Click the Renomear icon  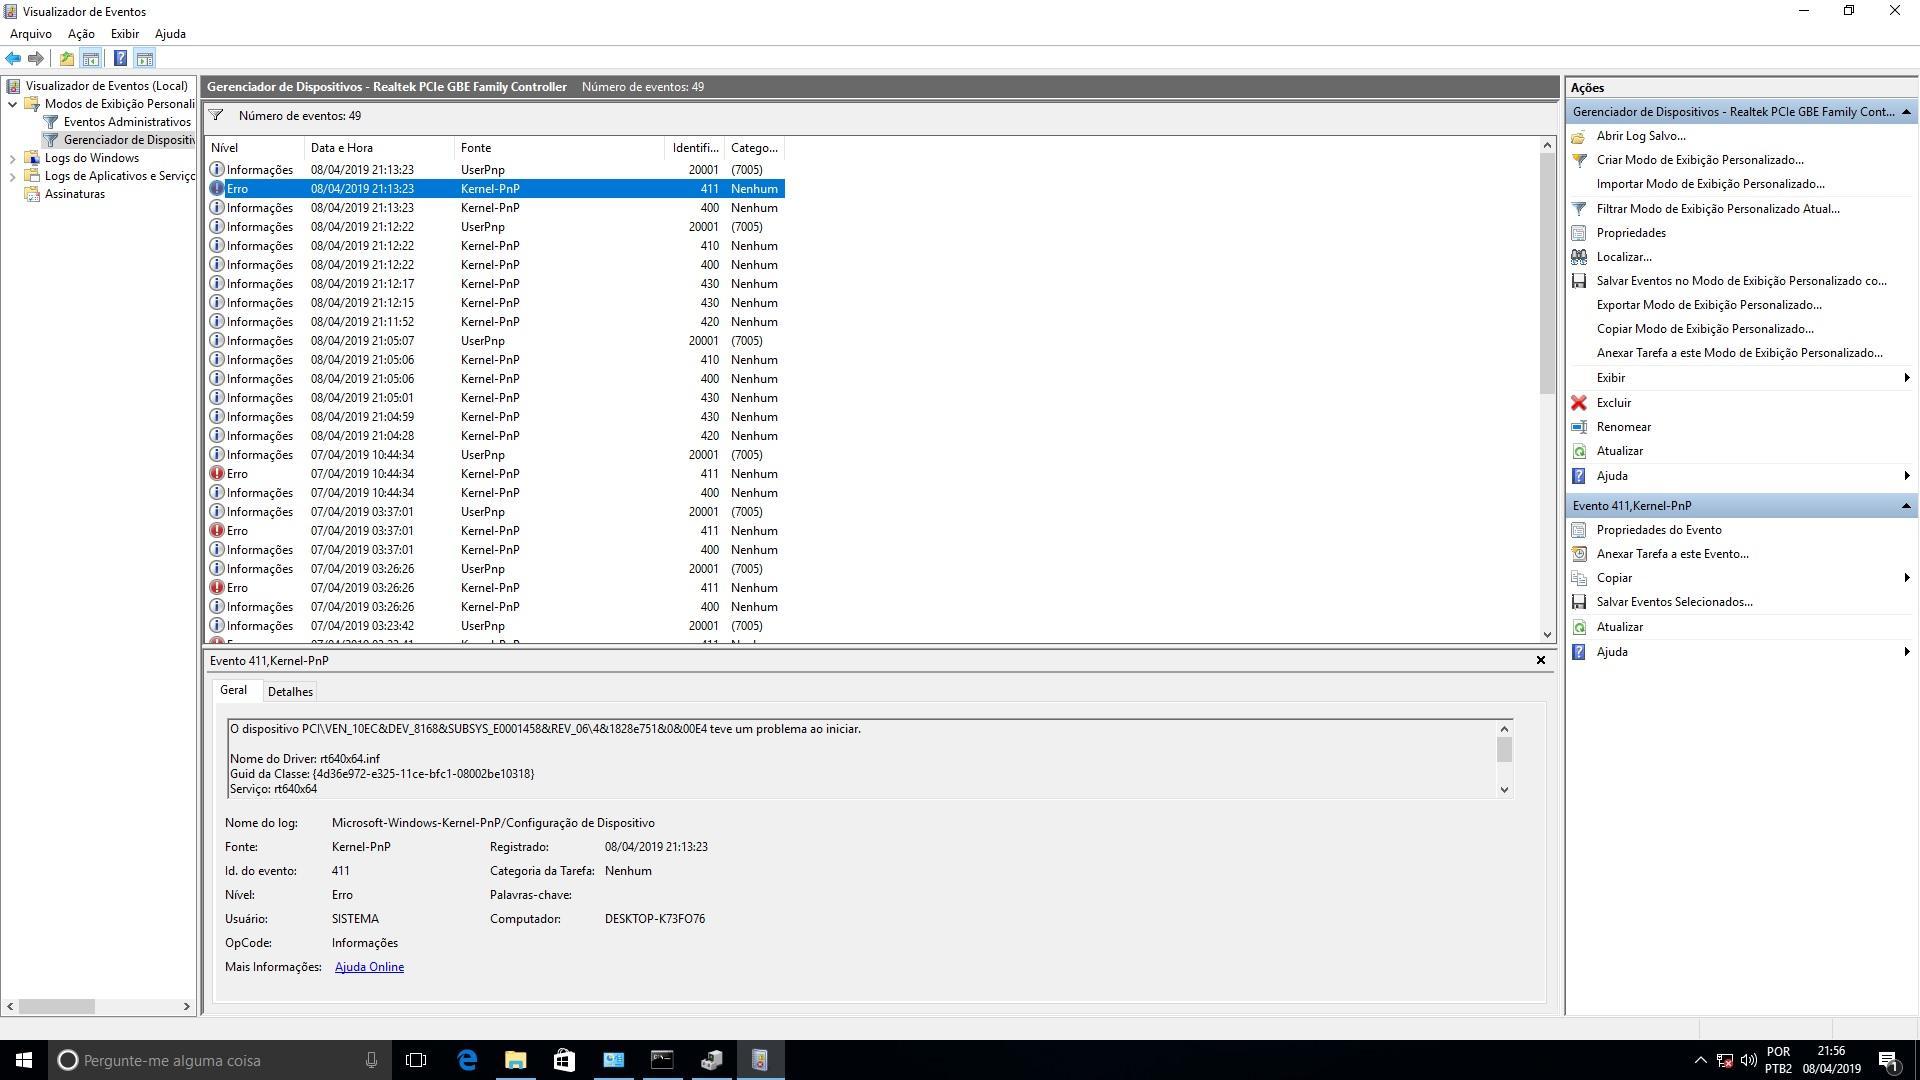[x=1579, y=427]
